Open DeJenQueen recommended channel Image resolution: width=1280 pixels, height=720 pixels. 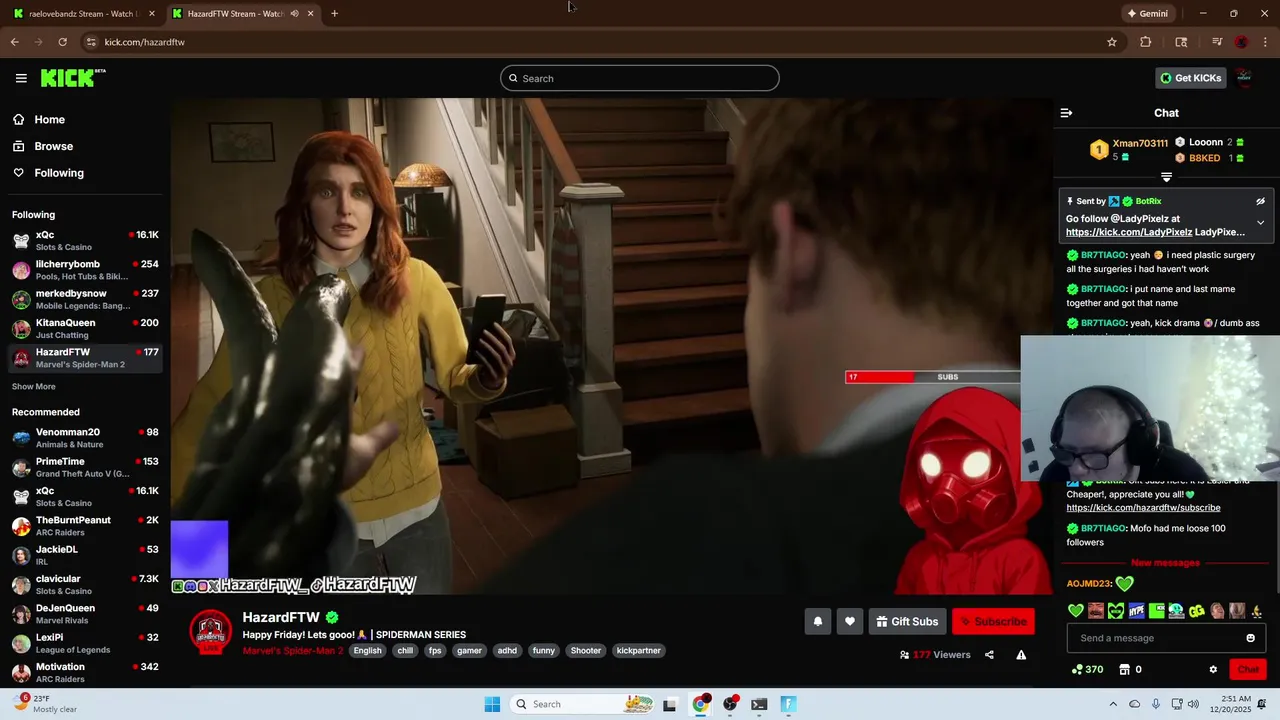(85, 613)
